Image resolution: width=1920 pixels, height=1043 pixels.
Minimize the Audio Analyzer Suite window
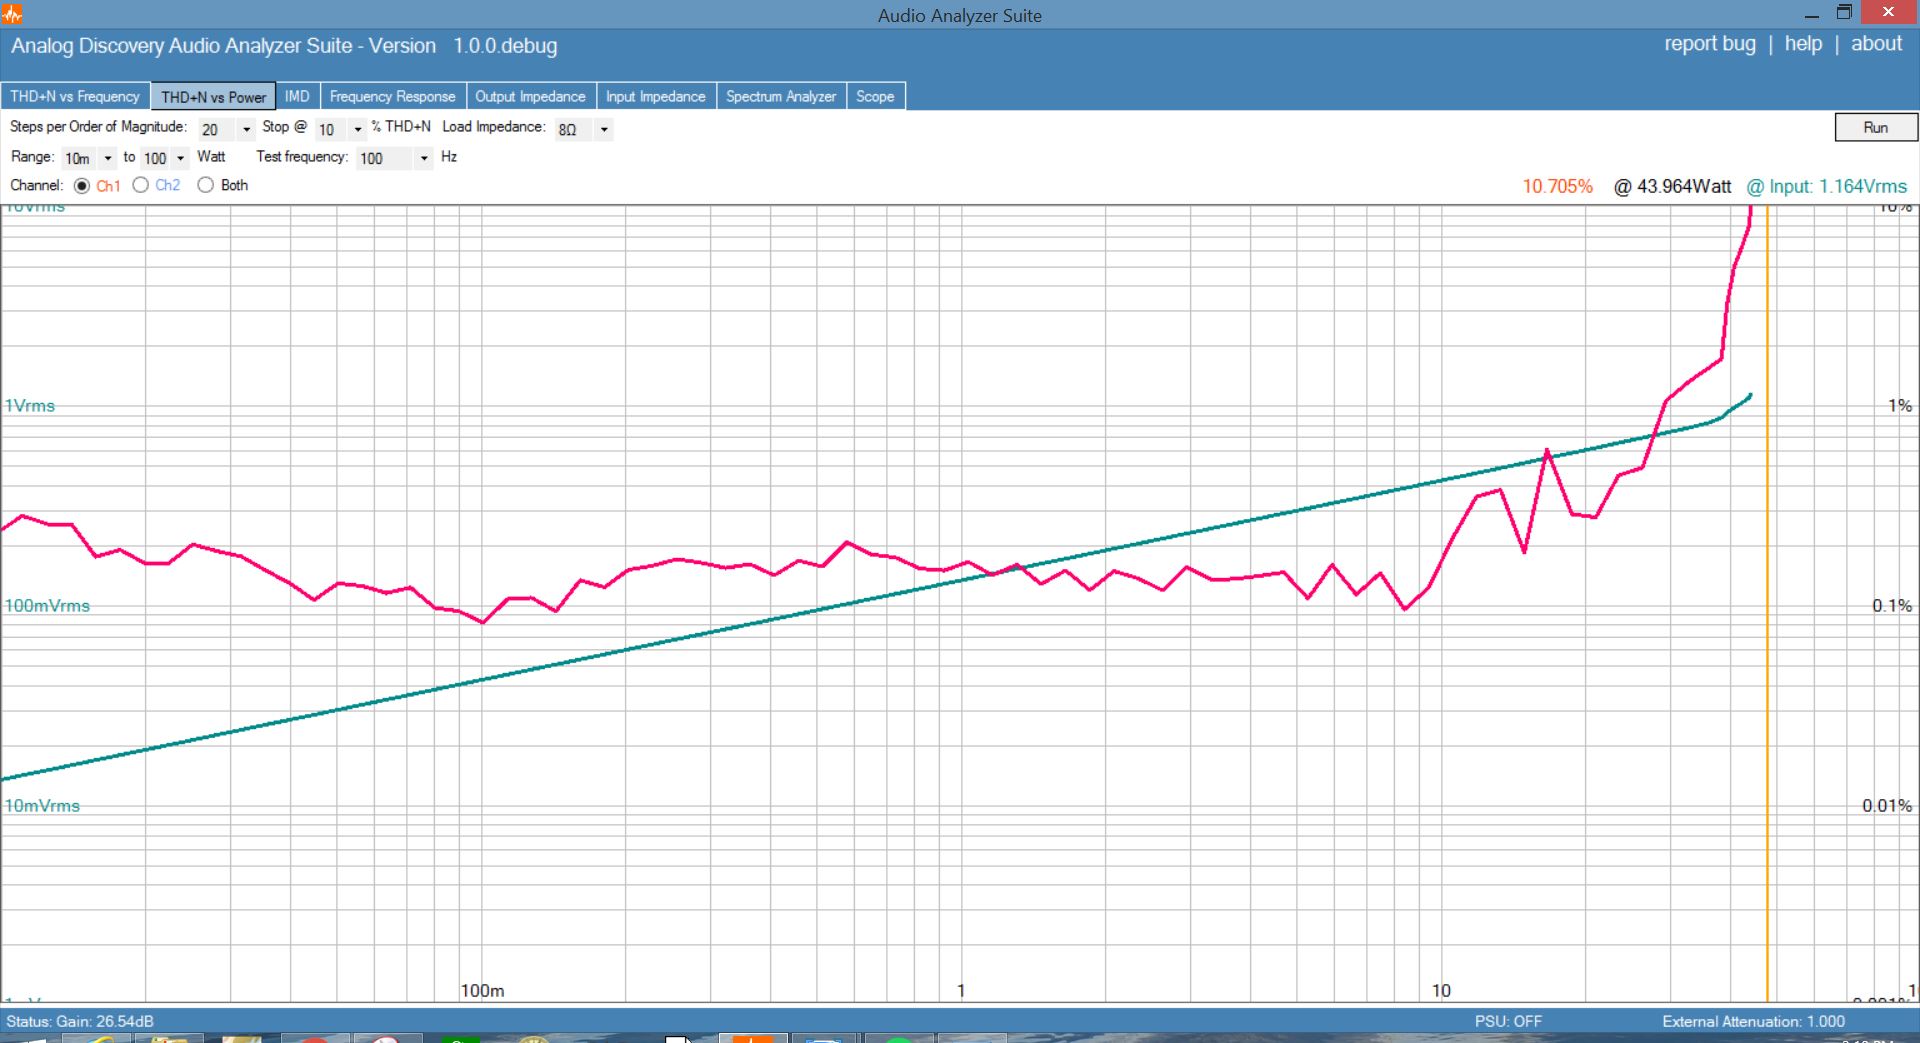coord(1811,14)
